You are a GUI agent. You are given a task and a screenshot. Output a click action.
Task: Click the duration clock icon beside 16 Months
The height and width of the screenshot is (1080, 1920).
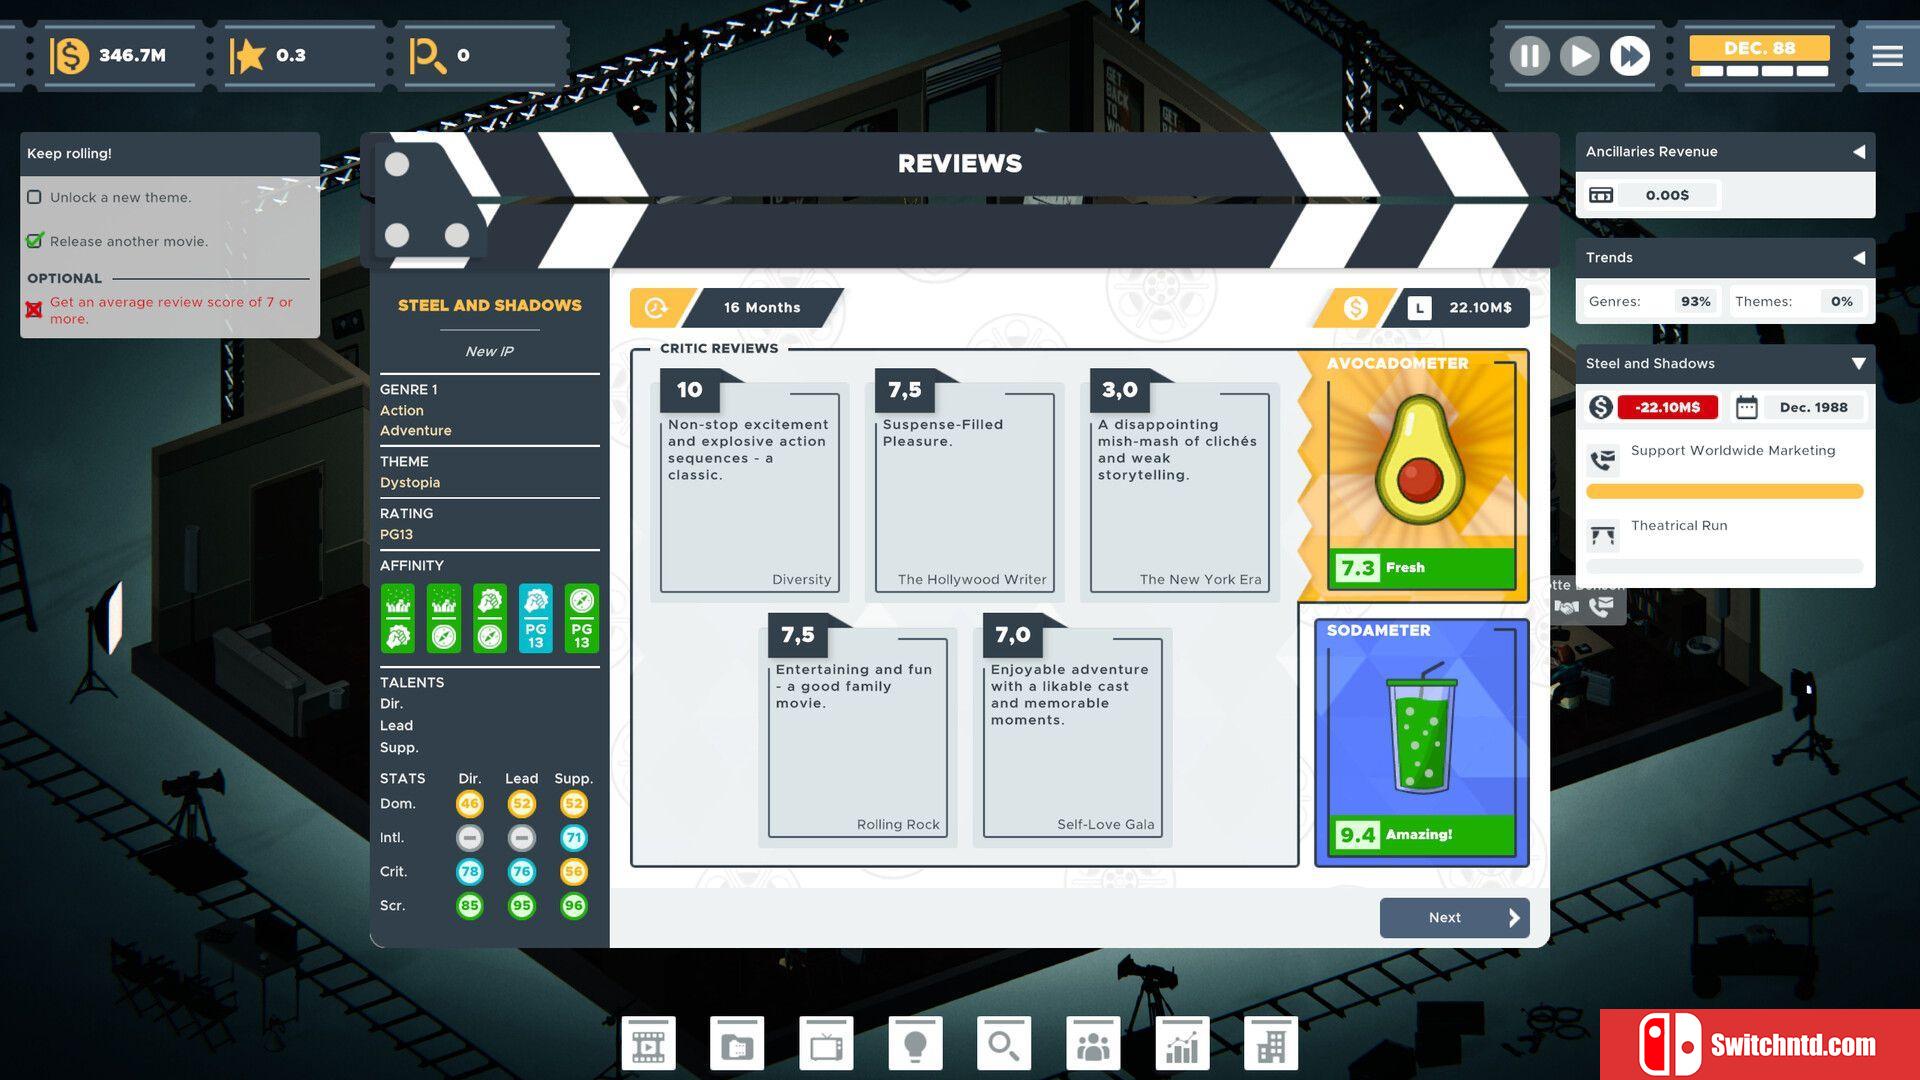pyautogui.click(x=656, y=308)
